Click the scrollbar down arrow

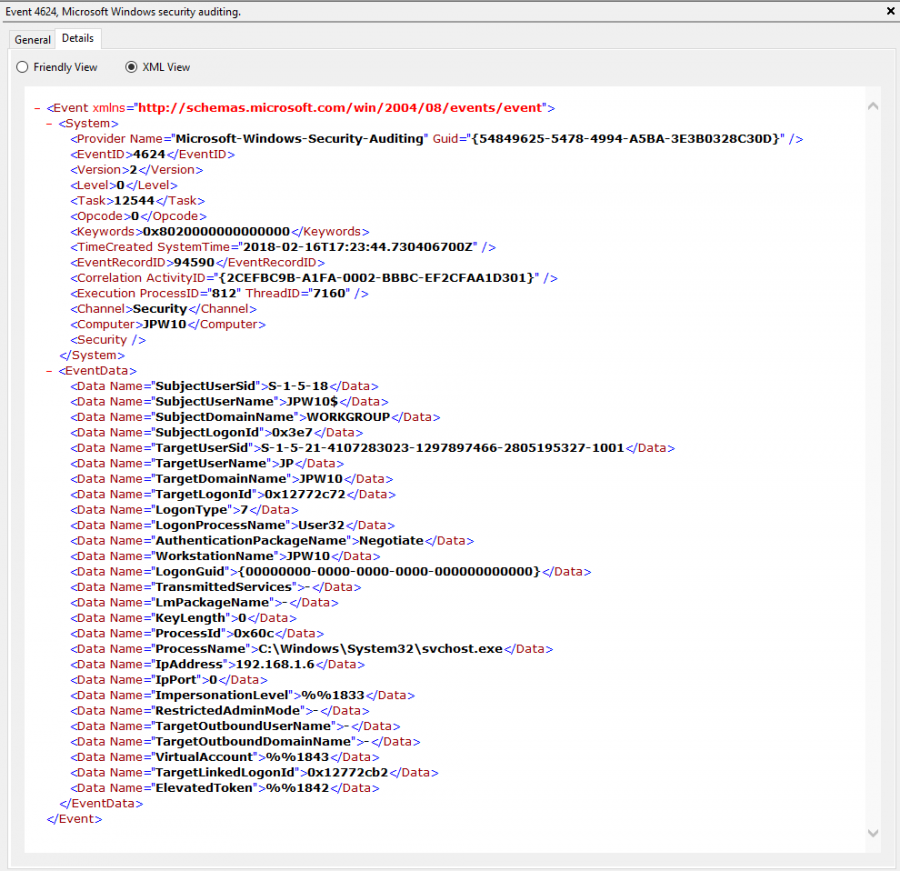873,832
